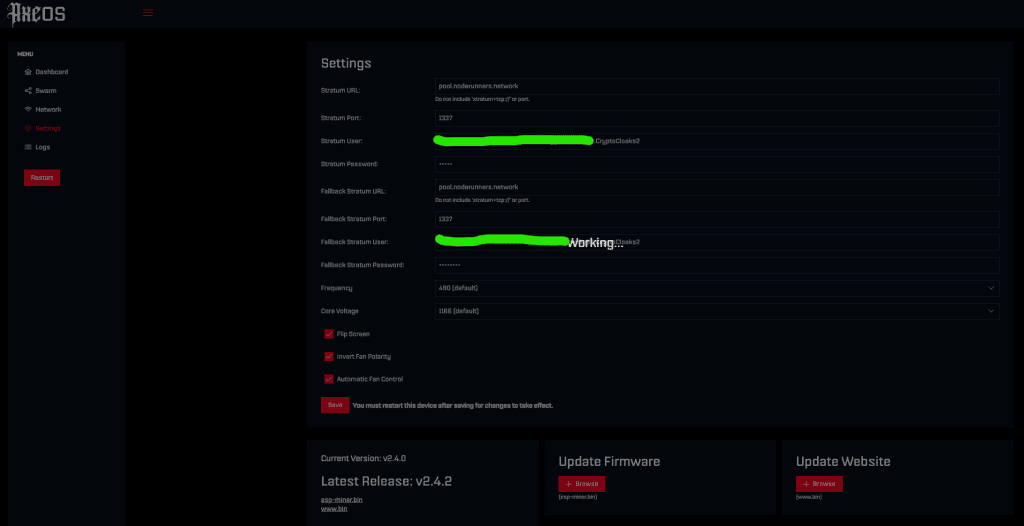1024x526 pixels.
Task: Browse for file under Update Website
Action: click(820, 484)
